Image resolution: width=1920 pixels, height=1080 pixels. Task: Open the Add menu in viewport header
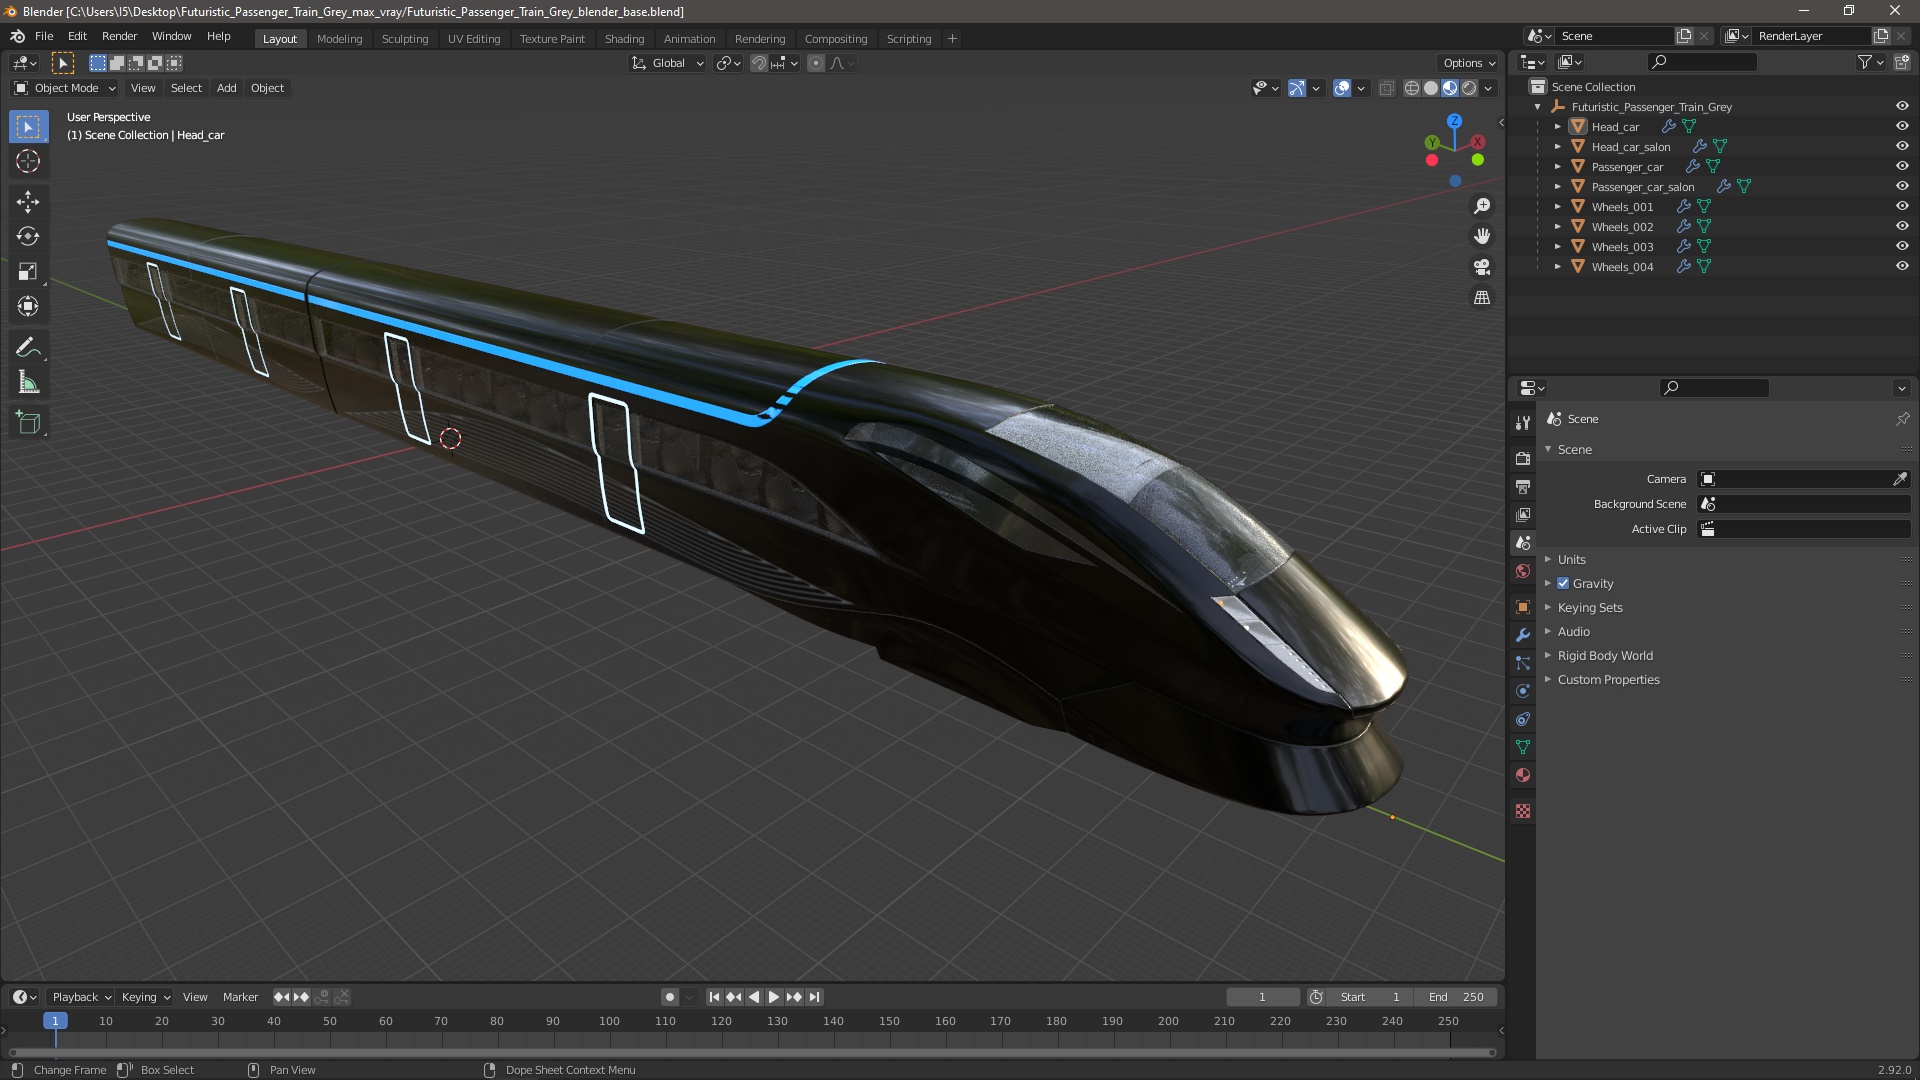(227, 88)
